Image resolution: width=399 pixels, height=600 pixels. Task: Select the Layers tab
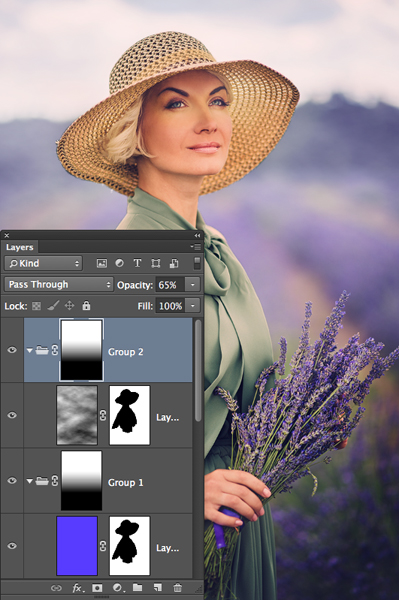pos(20,247)
